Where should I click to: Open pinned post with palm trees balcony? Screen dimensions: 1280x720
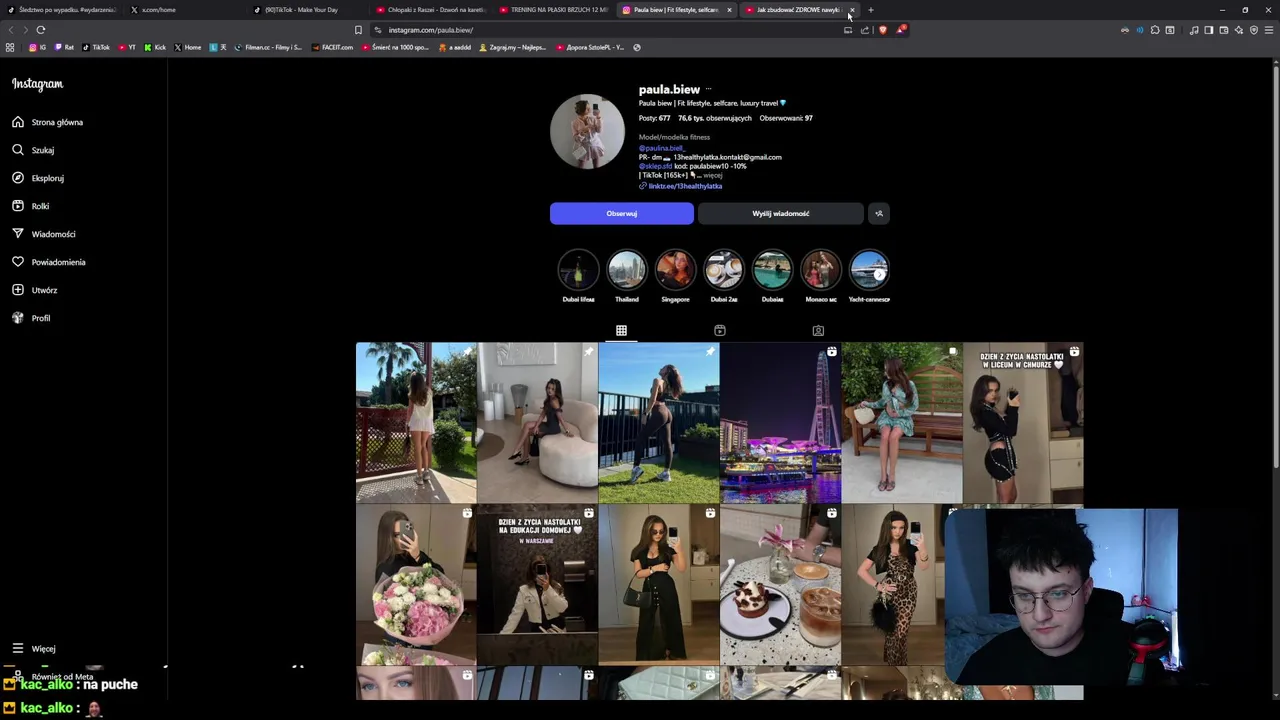[416, 422]
